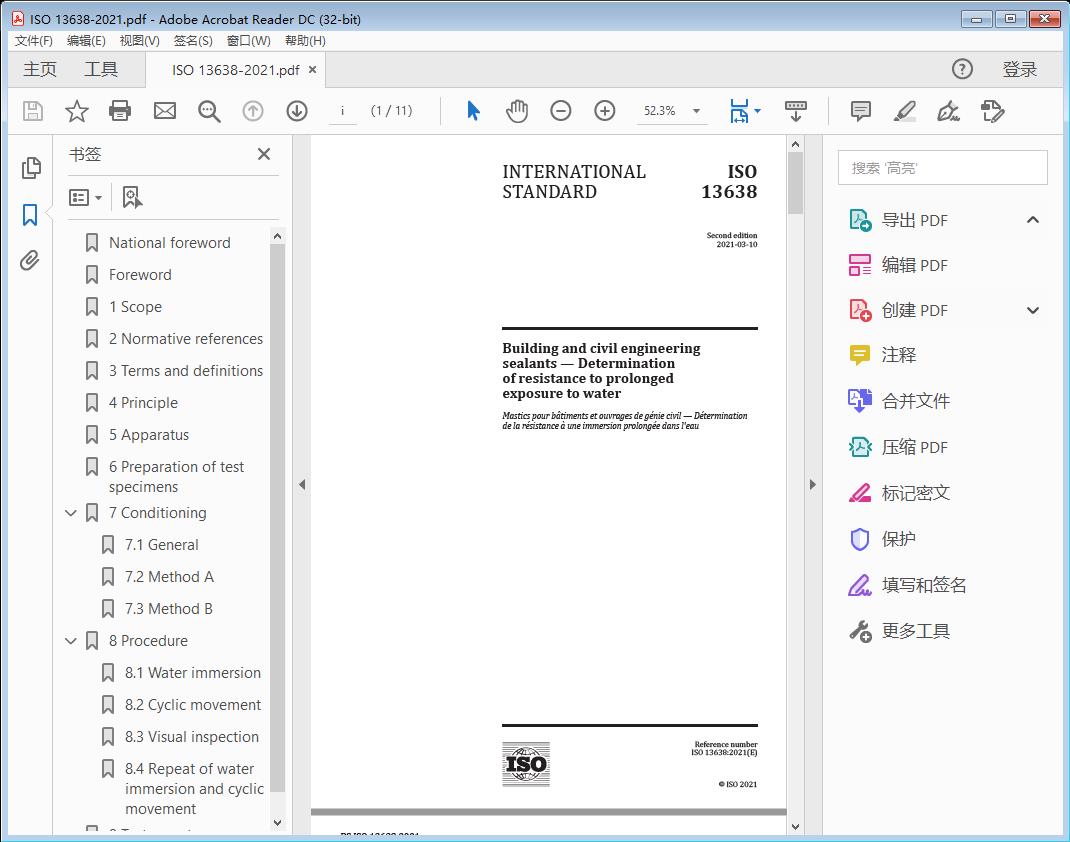Toggle the bookmarks panel in sidebar
This screenshot has height=842, width=1070.
coord(30,214)
